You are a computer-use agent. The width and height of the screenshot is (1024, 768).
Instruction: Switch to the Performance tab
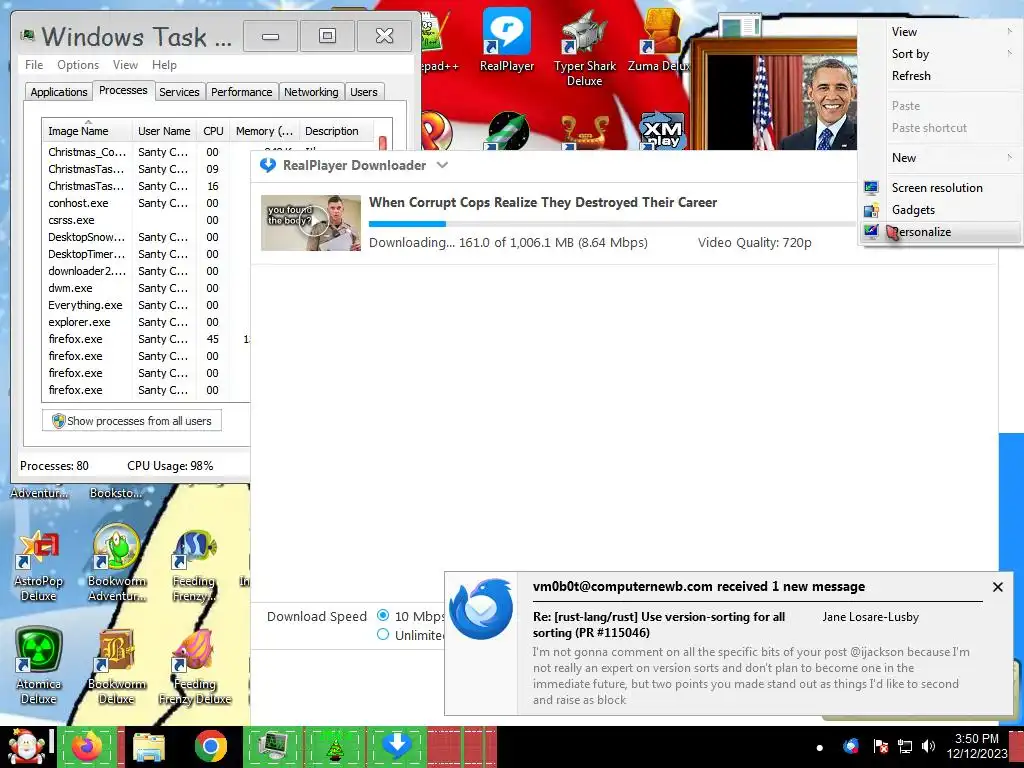(242, 92)
